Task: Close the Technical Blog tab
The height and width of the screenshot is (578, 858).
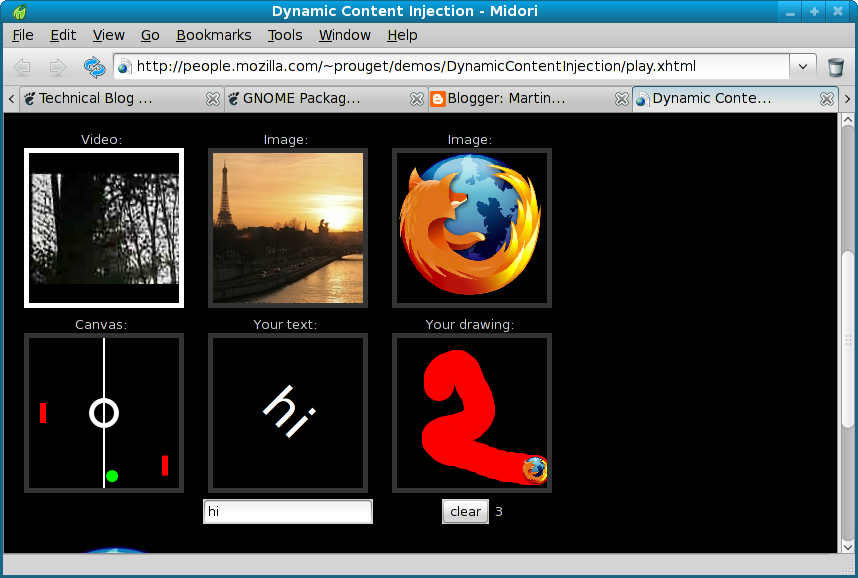Action: pyautogui.click(x=213, y=99)
